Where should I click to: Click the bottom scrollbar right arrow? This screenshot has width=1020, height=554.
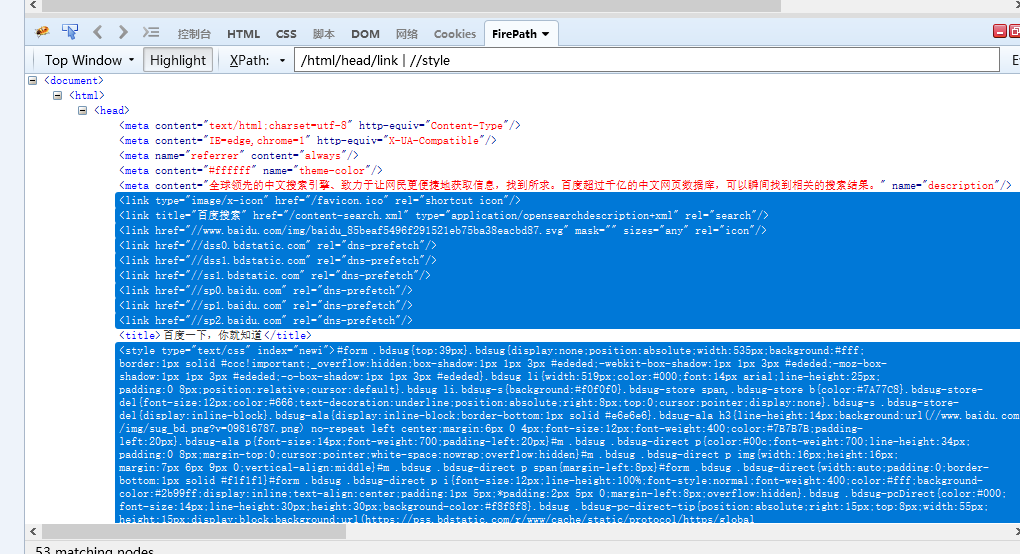1016,531
